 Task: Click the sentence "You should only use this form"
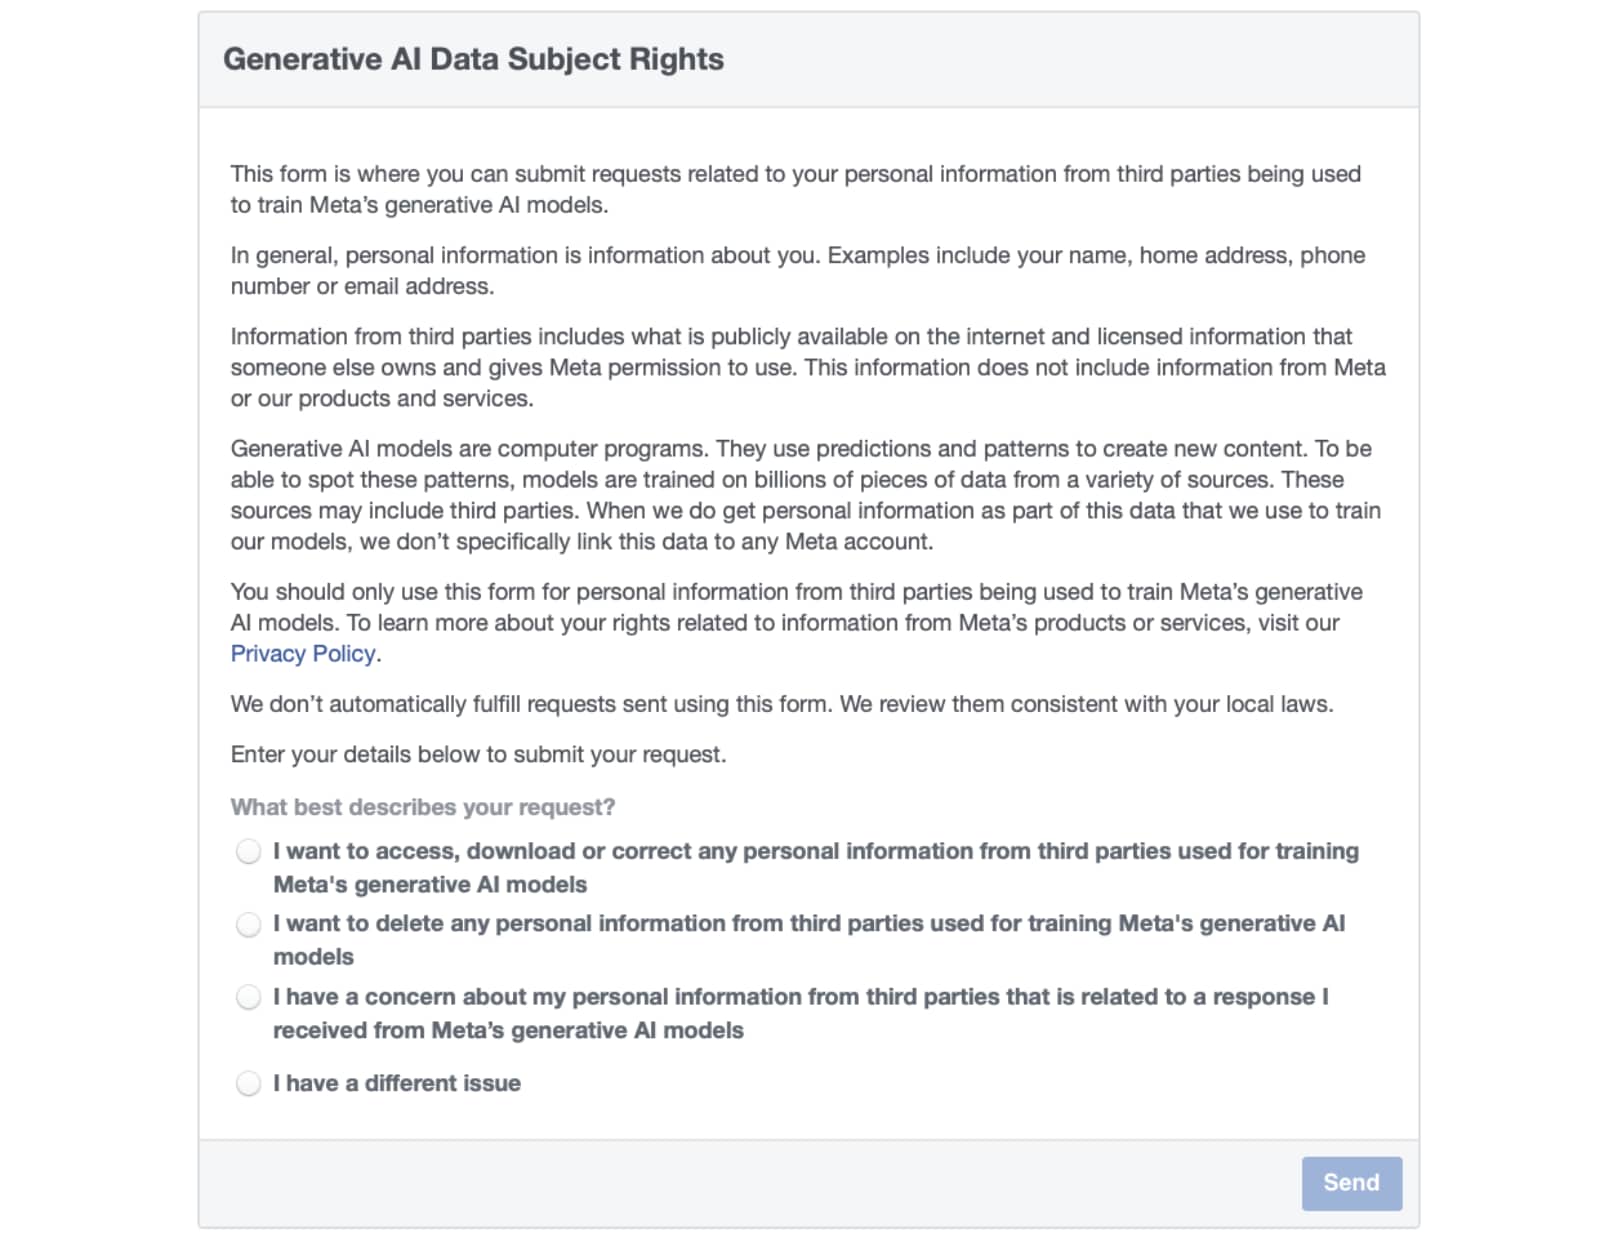[795, 607]
